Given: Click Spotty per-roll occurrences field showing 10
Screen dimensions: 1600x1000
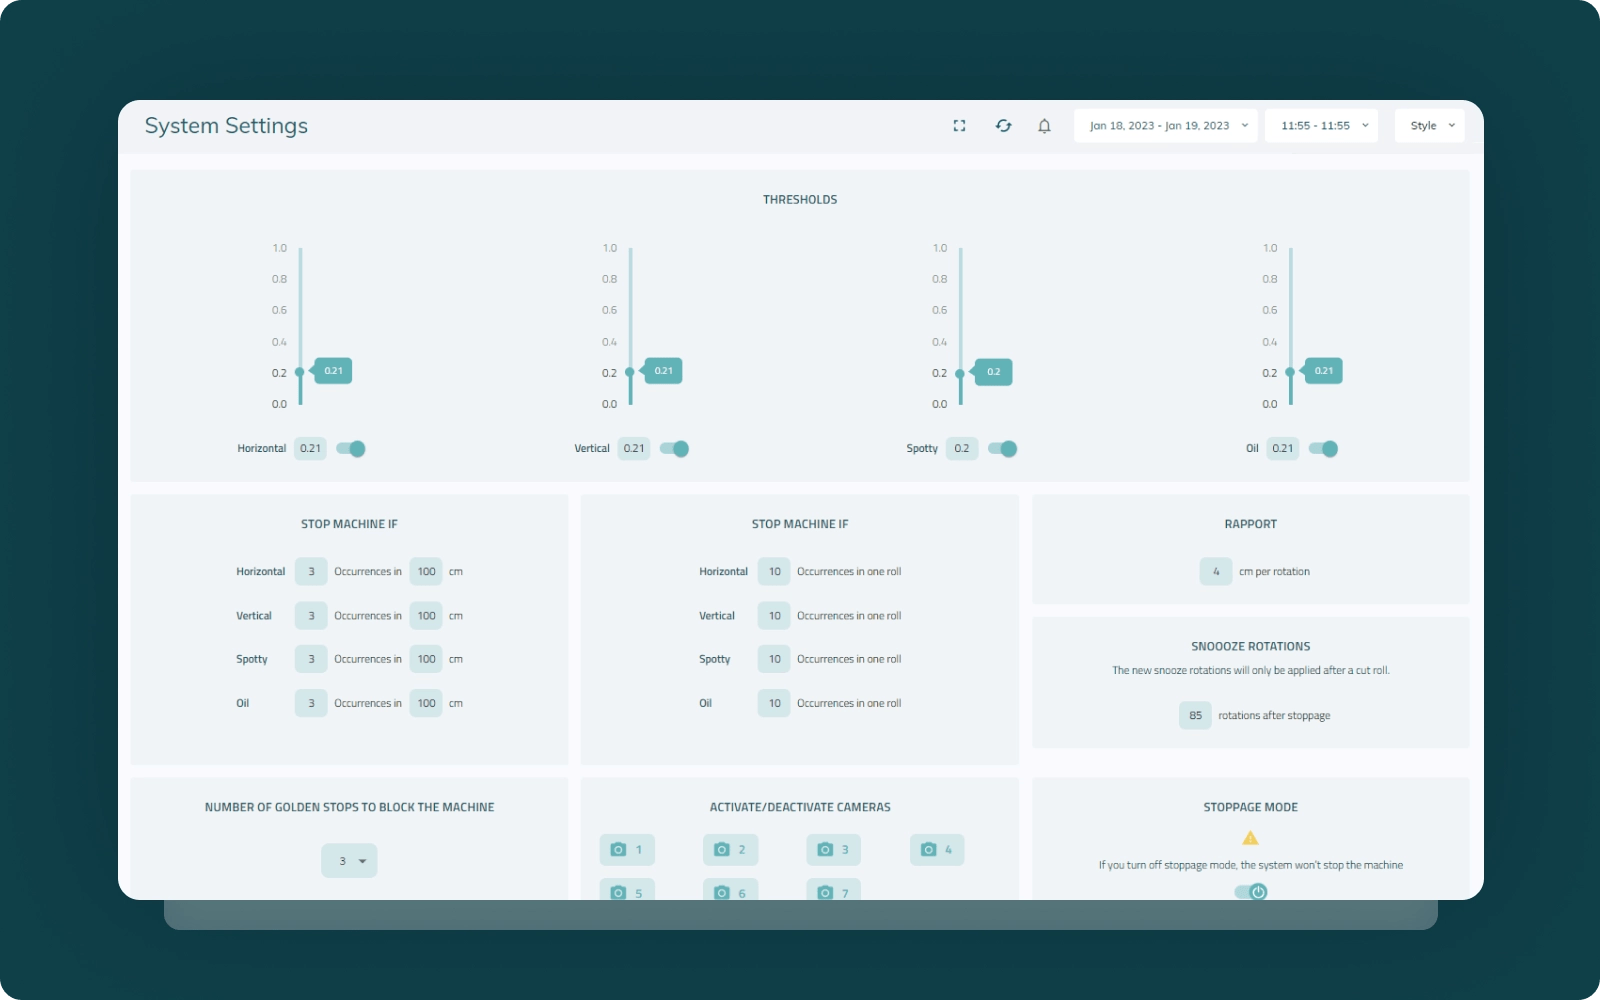Looking at the screenshot, I should tap(774, 659).
